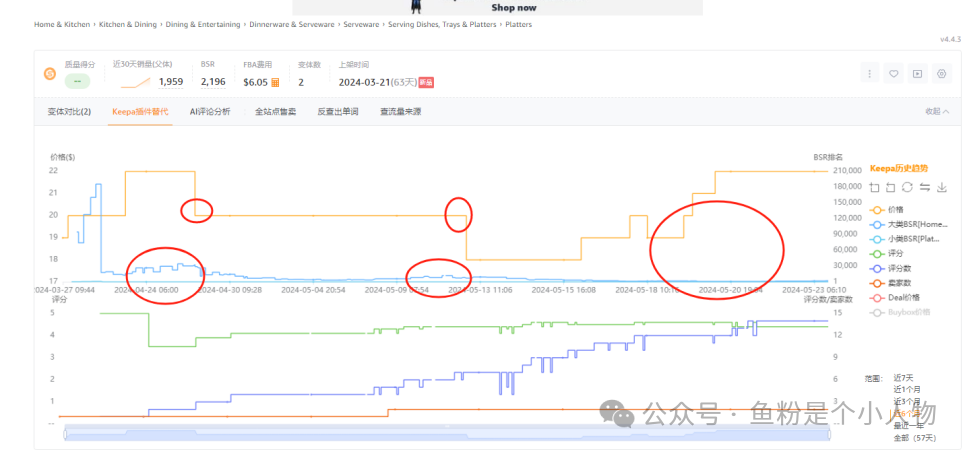Click the Dinnerware & Serveware breadcrumb

[292, 25]
